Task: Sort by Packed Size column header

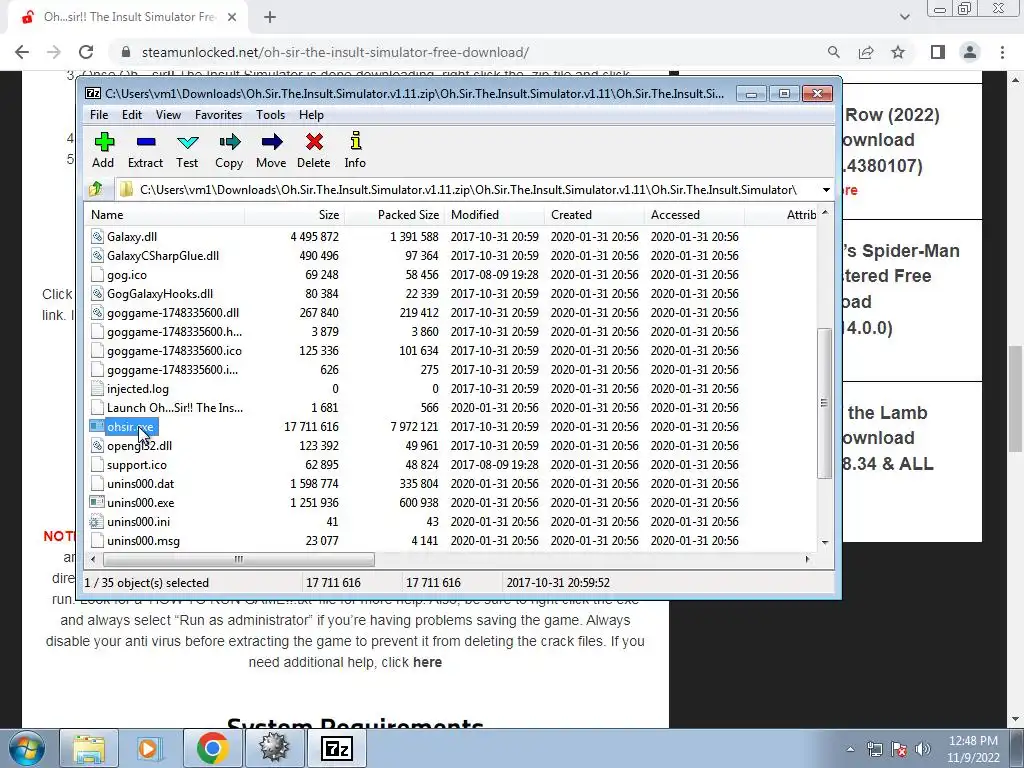Action: click(394, 215)
